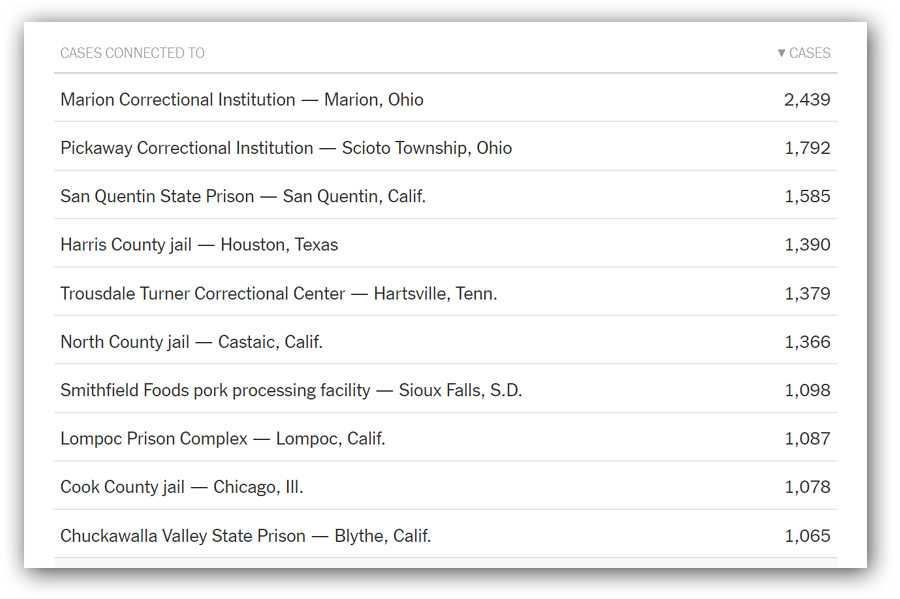Click the 1,792 case count value
This screenshot has width=900, height=599.
point(807,148)
